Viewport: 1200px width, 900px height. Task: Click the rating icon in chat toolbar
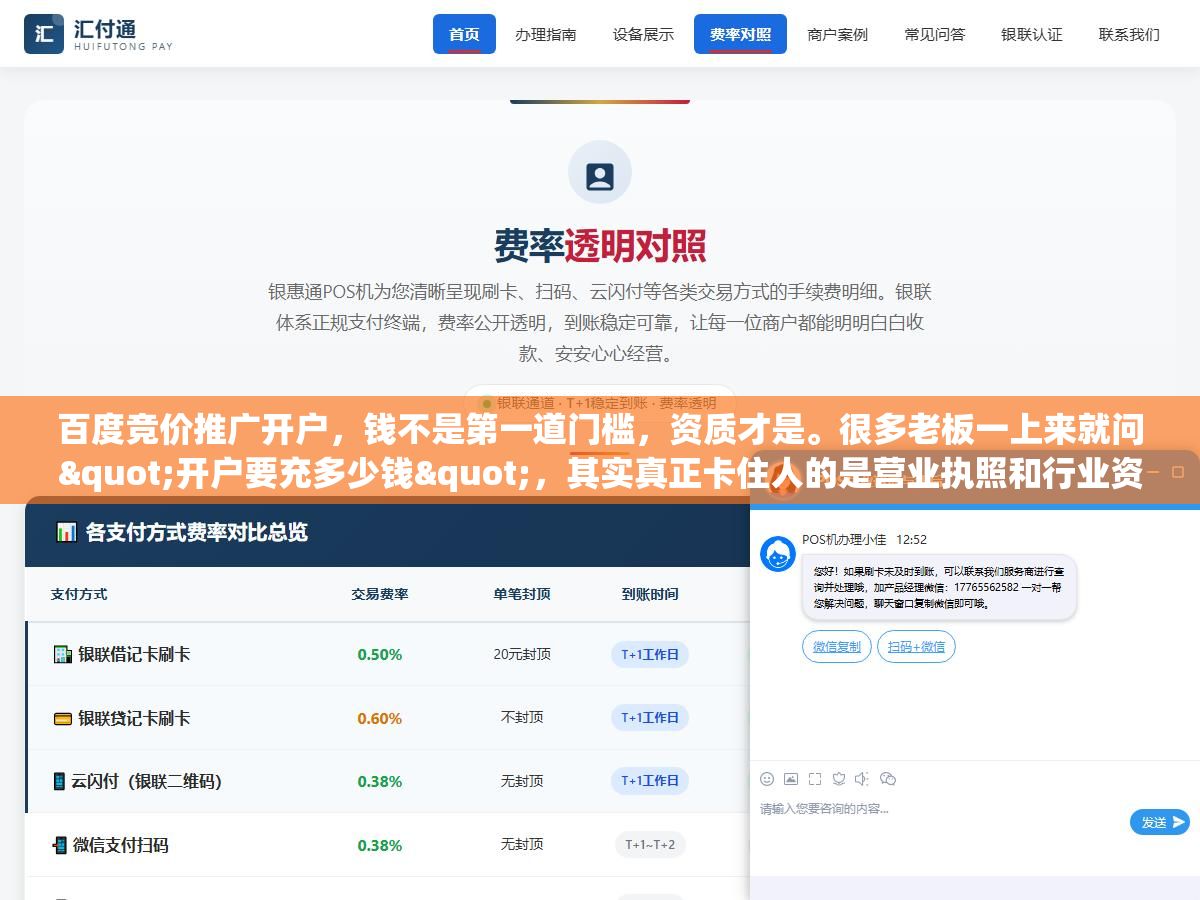839,778
